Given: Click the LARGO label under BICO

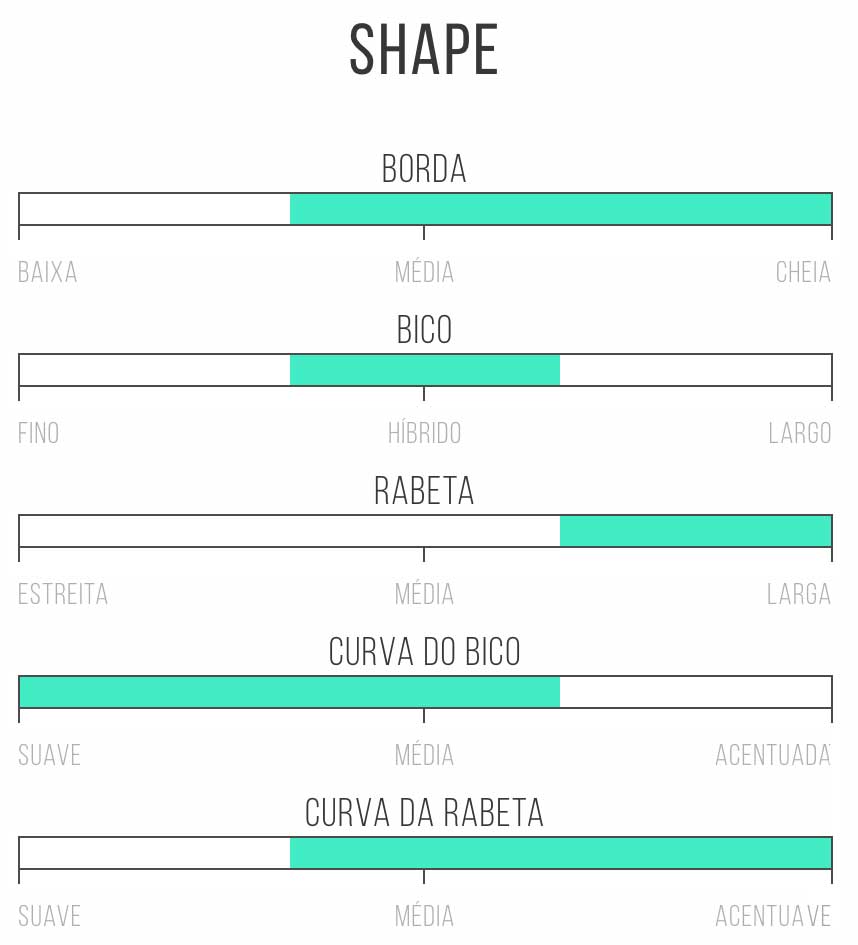Looking at the screenshot, I should [800, 433].
